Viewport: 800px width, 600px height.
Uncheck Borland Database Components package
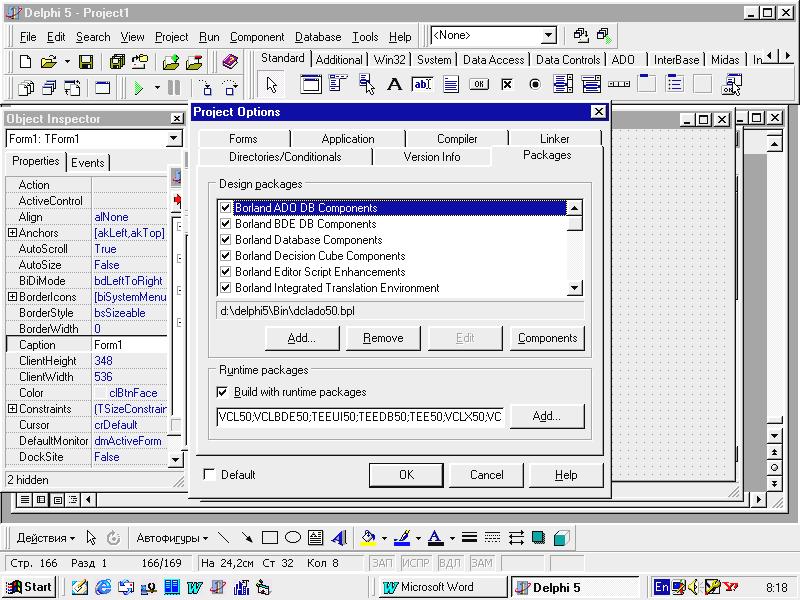(226, 240)
